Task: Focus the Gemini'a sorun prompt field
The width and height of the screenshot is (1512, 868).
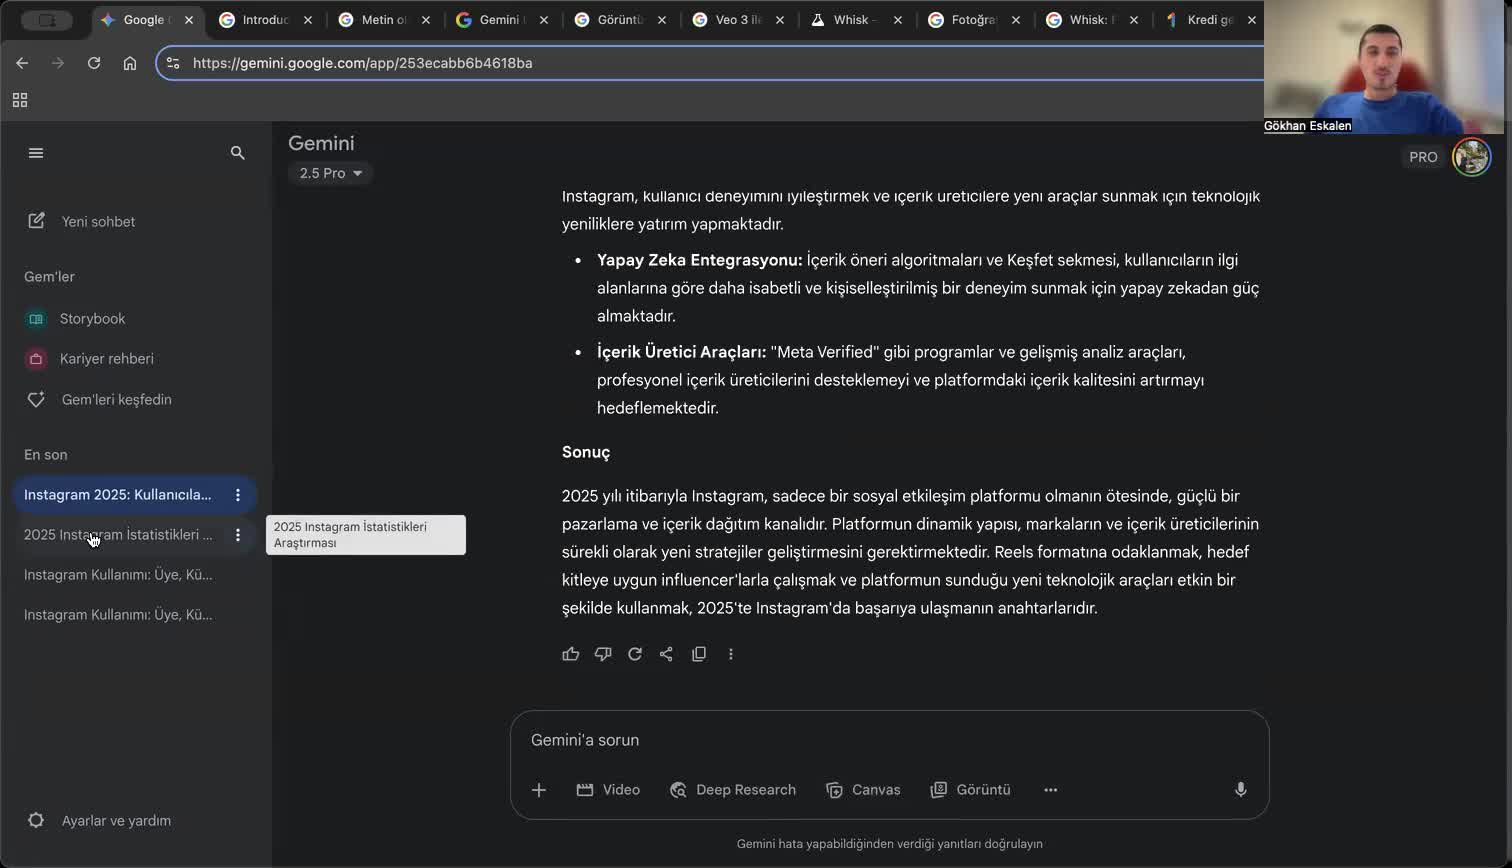Action: coord(889,740)
